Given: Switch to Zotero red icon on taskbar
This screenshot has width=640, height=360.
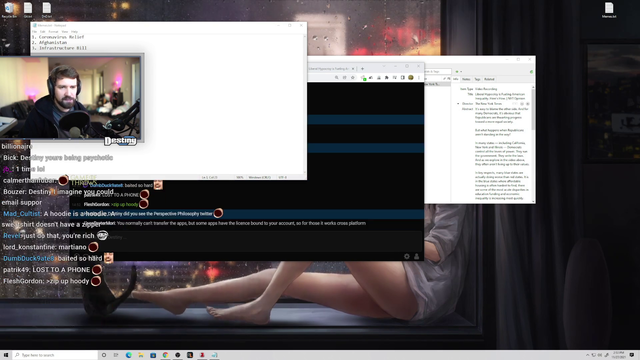Looking at the screenshot, I should coord(202,355).
